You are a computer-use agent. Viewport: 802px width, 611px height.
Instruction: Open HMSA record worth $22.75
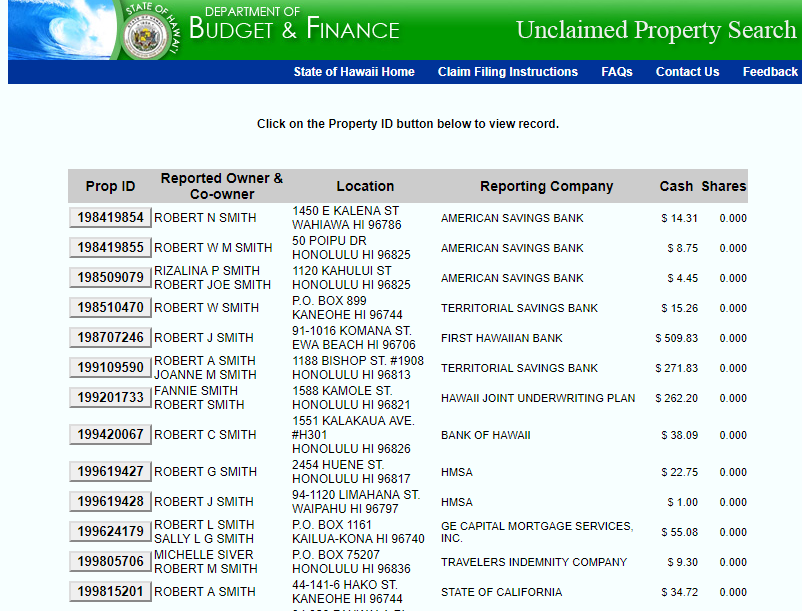110,471
